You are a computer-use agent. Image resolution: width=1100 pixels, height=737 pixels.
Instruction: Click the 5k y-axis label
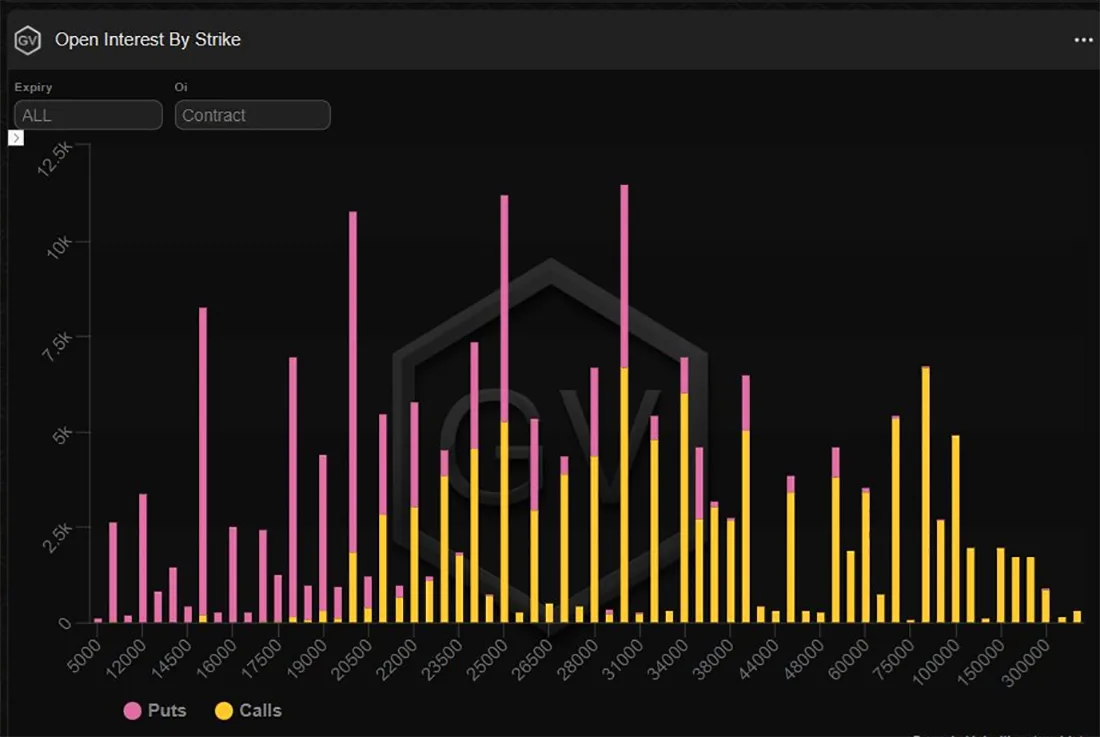click(62, 435)
